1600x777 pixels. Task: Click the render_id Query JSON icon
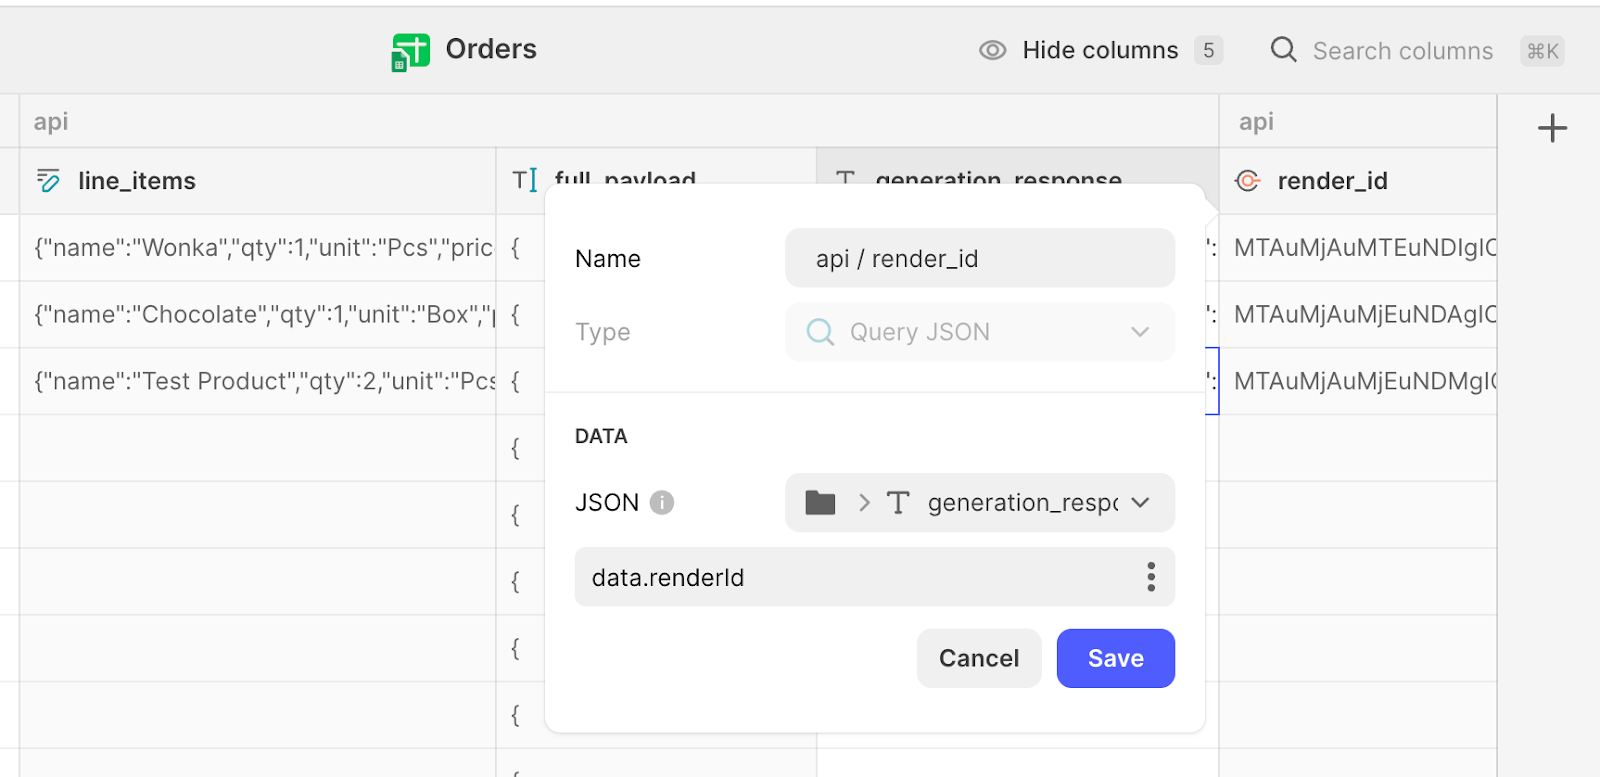[x=1247, y=180]
